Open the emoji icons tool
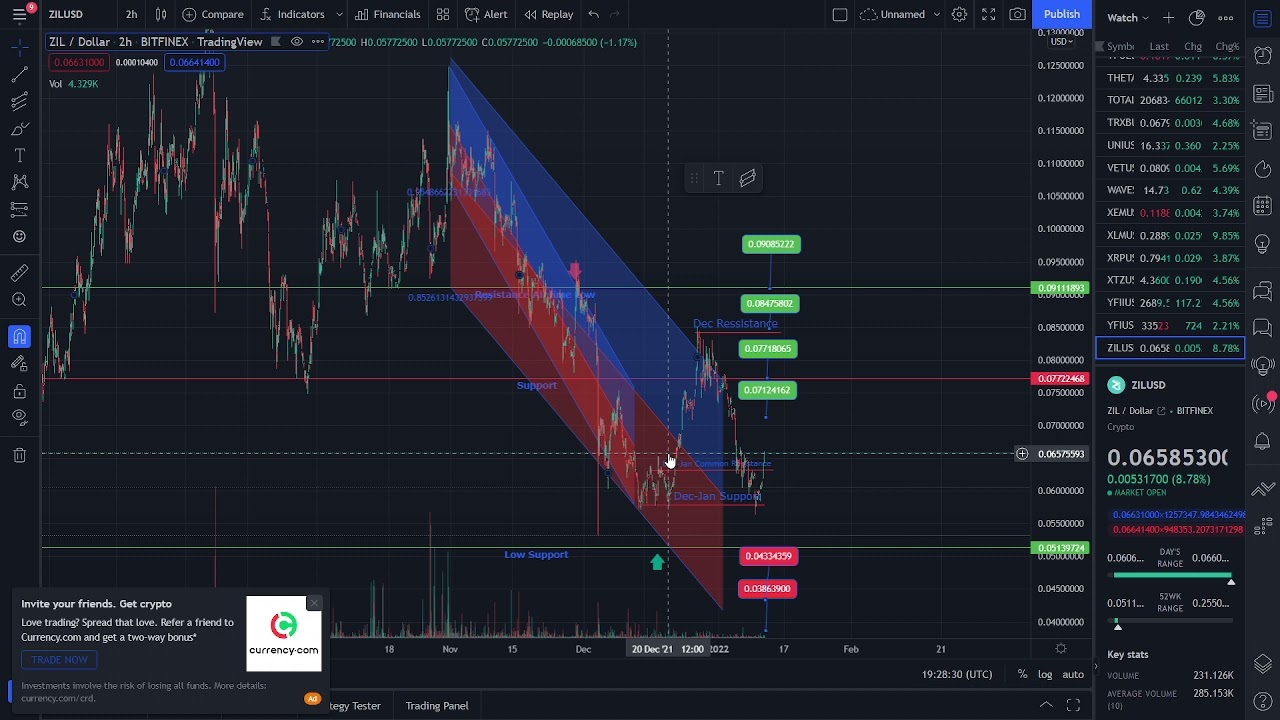The image size is (1280, 720). pyautogui.click(x=19, y=236)
